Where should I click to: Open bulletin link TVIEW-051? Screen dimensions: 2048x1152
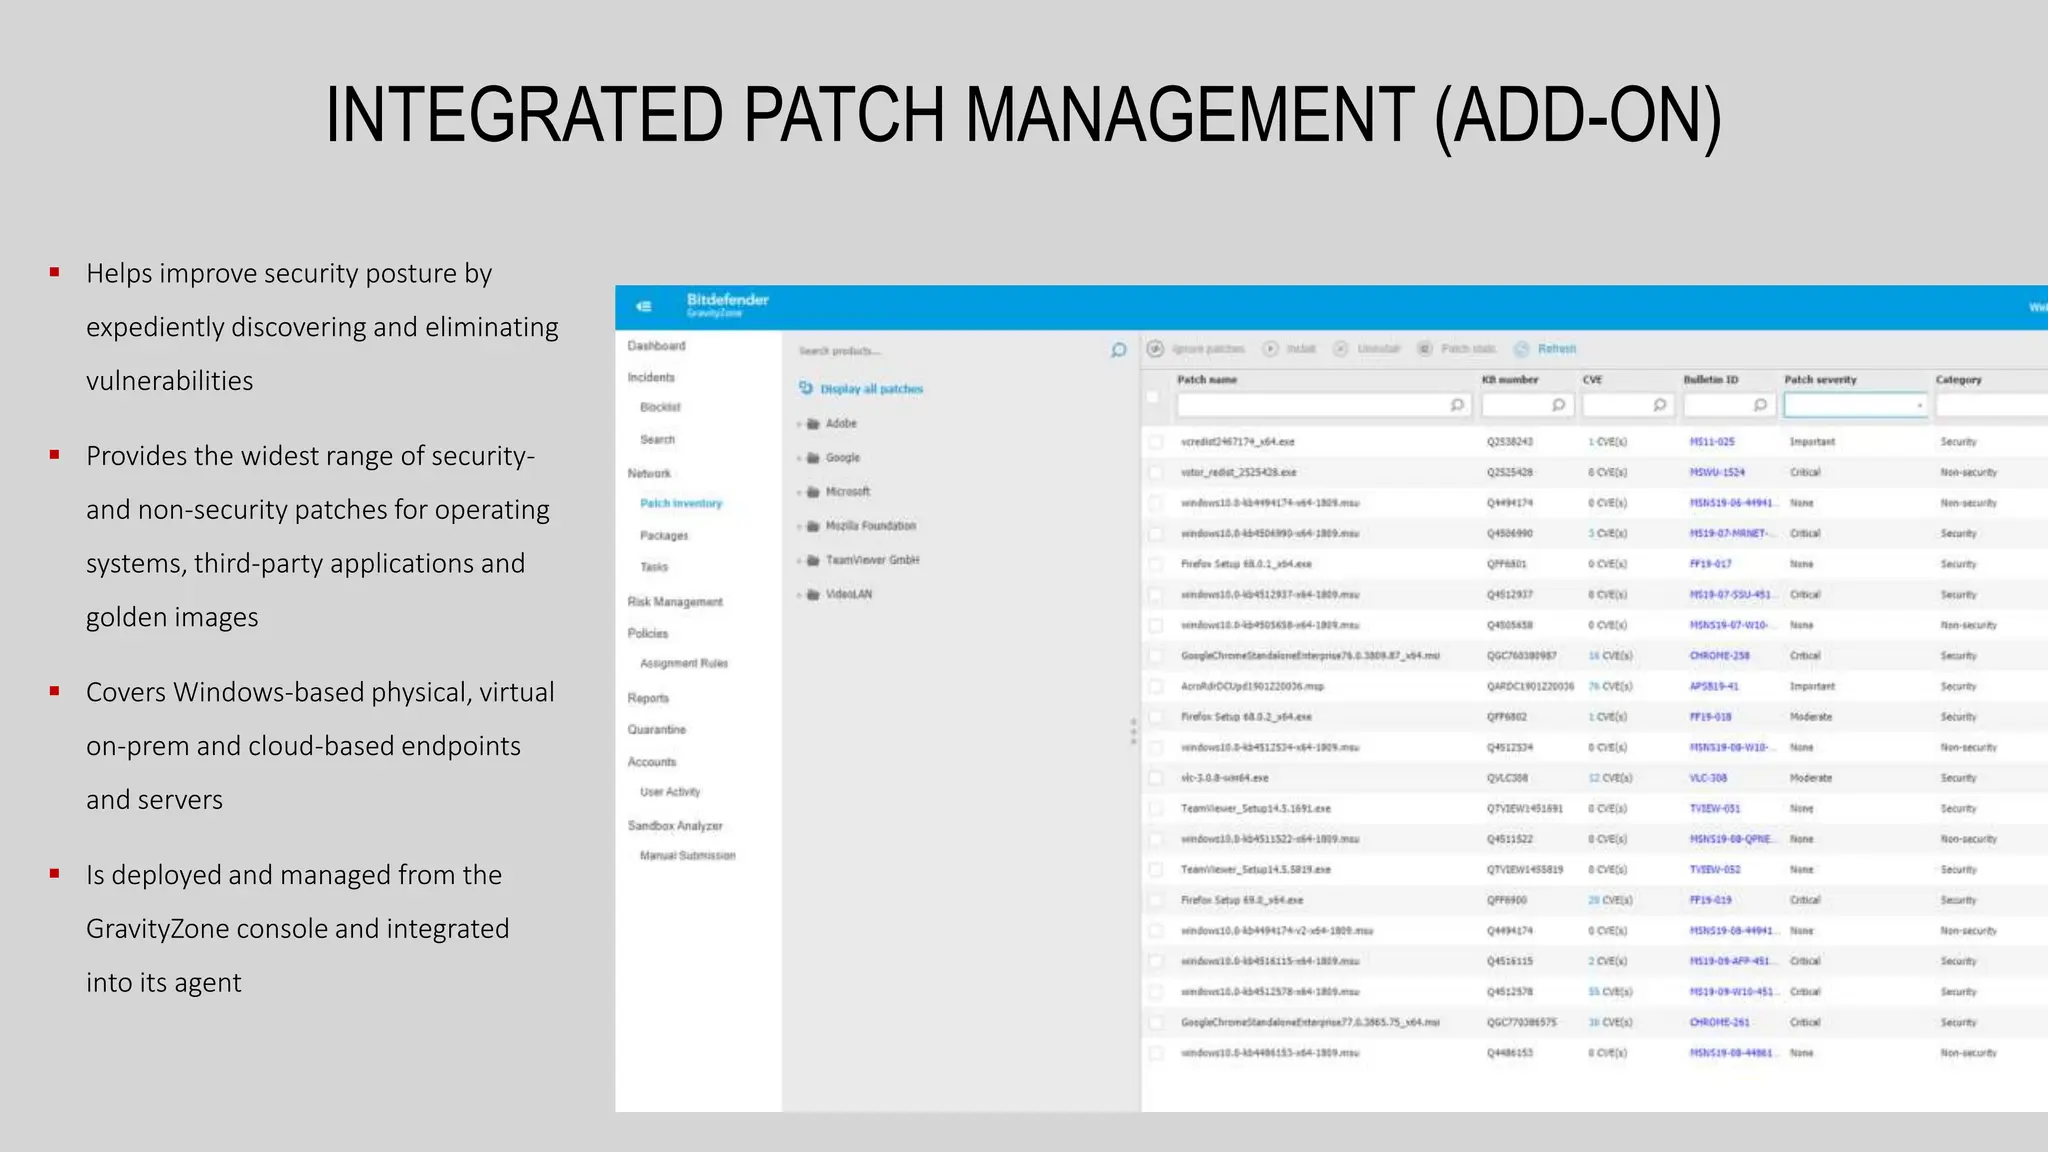click(x=1715, y=809)
